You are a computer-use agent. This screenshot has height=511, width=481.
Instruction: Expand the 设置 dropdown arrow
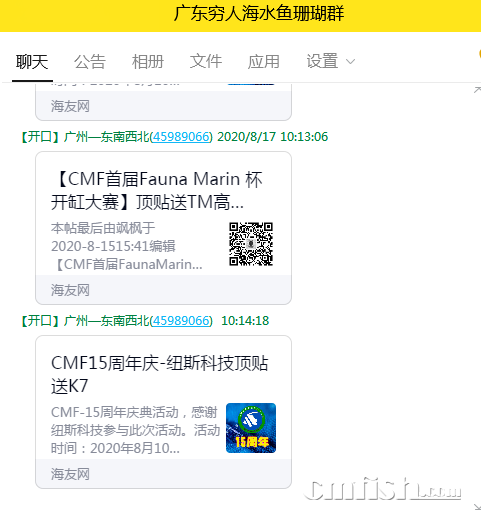point(350,62)
